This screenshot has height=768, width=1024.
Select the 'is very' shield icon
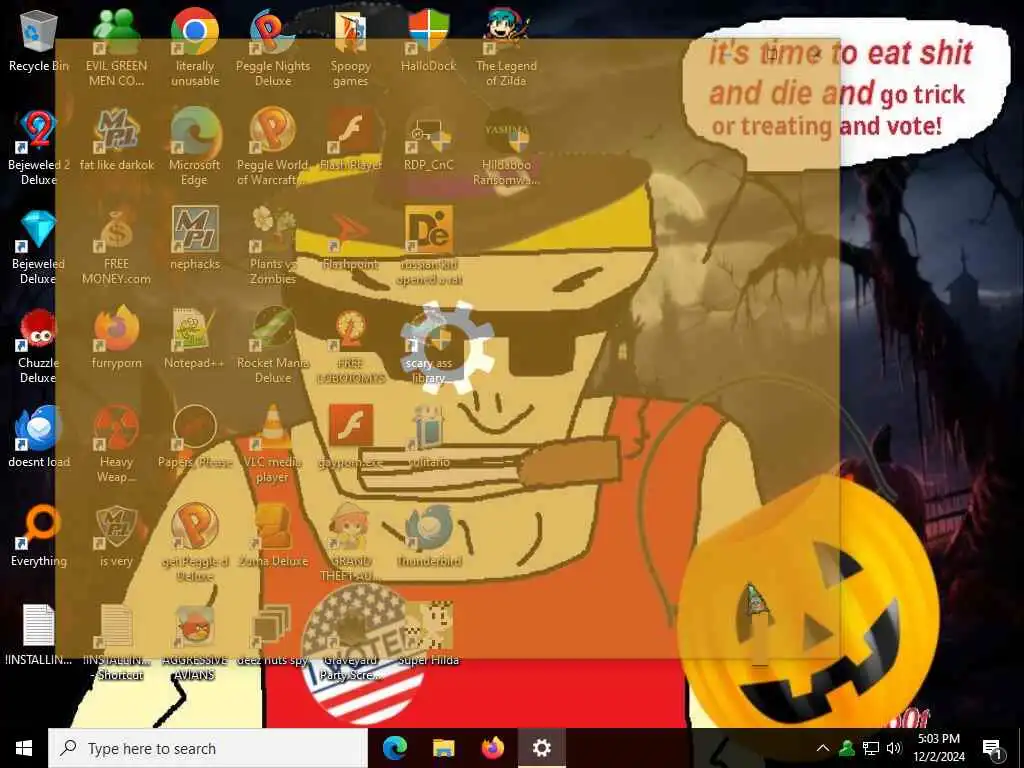coord(116,536)
